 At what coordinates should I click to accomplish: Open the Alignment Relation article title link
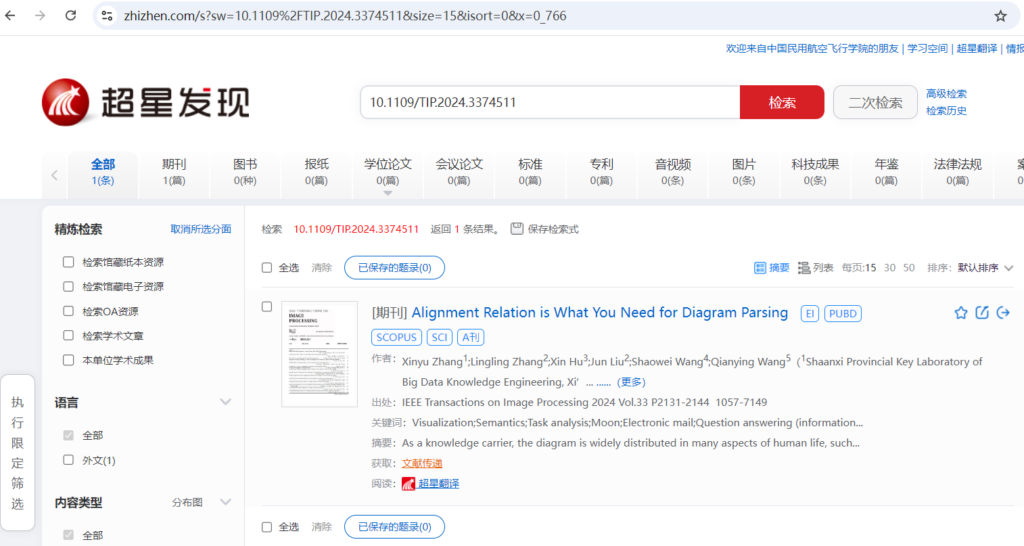(x=599, y=313)
